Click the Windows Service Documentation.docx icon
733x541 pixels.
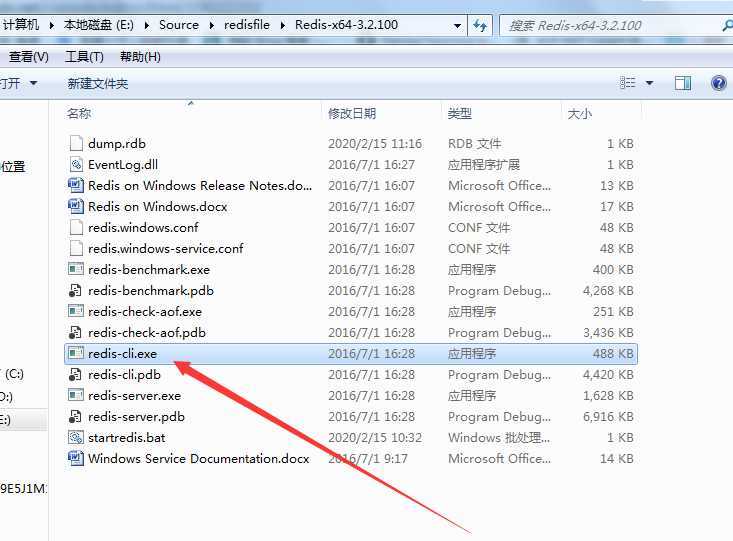tap(76, 459)
